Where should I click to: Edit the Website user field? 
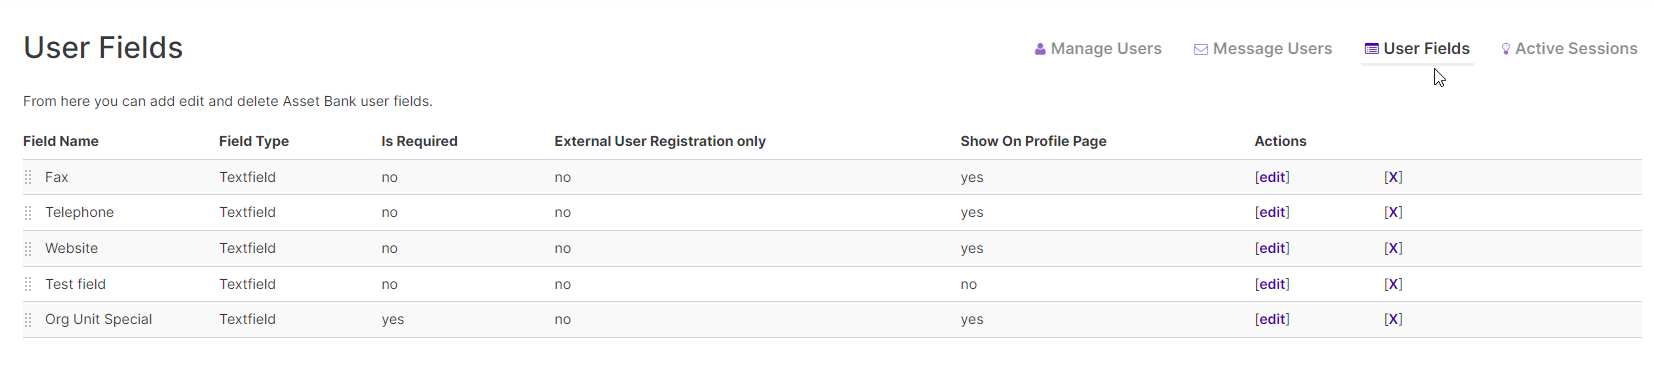tap(1272, 248)
